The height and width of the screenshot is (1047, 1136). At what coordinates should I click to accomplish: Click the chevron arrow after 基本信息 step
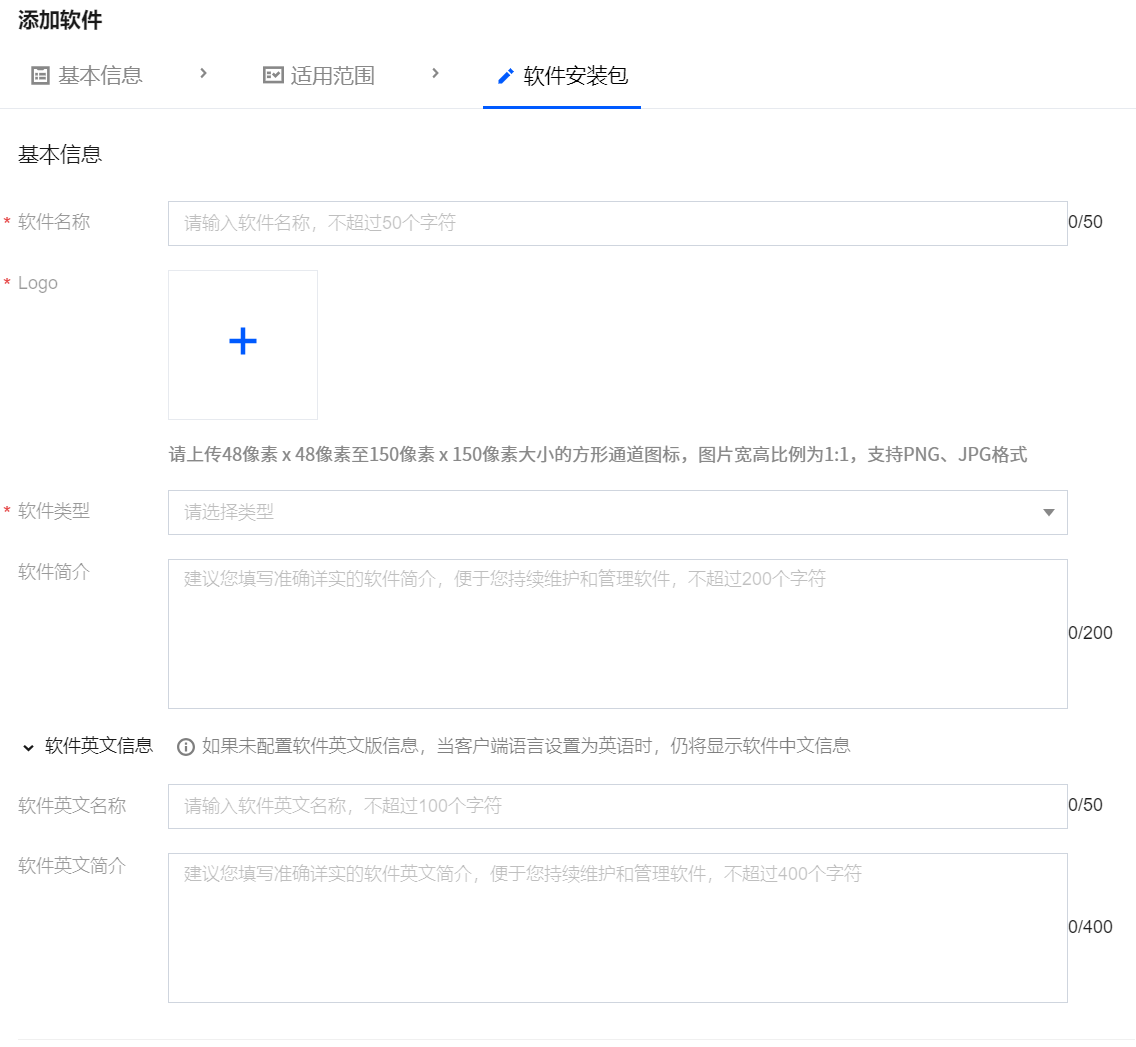tap(203, 73)
